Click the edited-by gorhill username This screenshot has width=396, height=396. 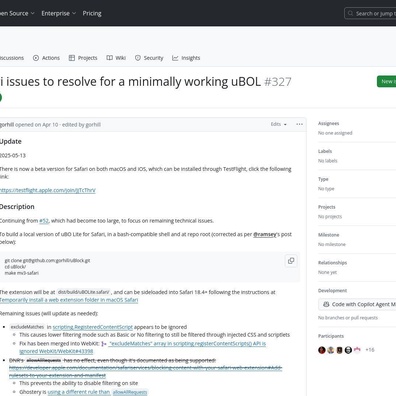click(x=93, y=125)
